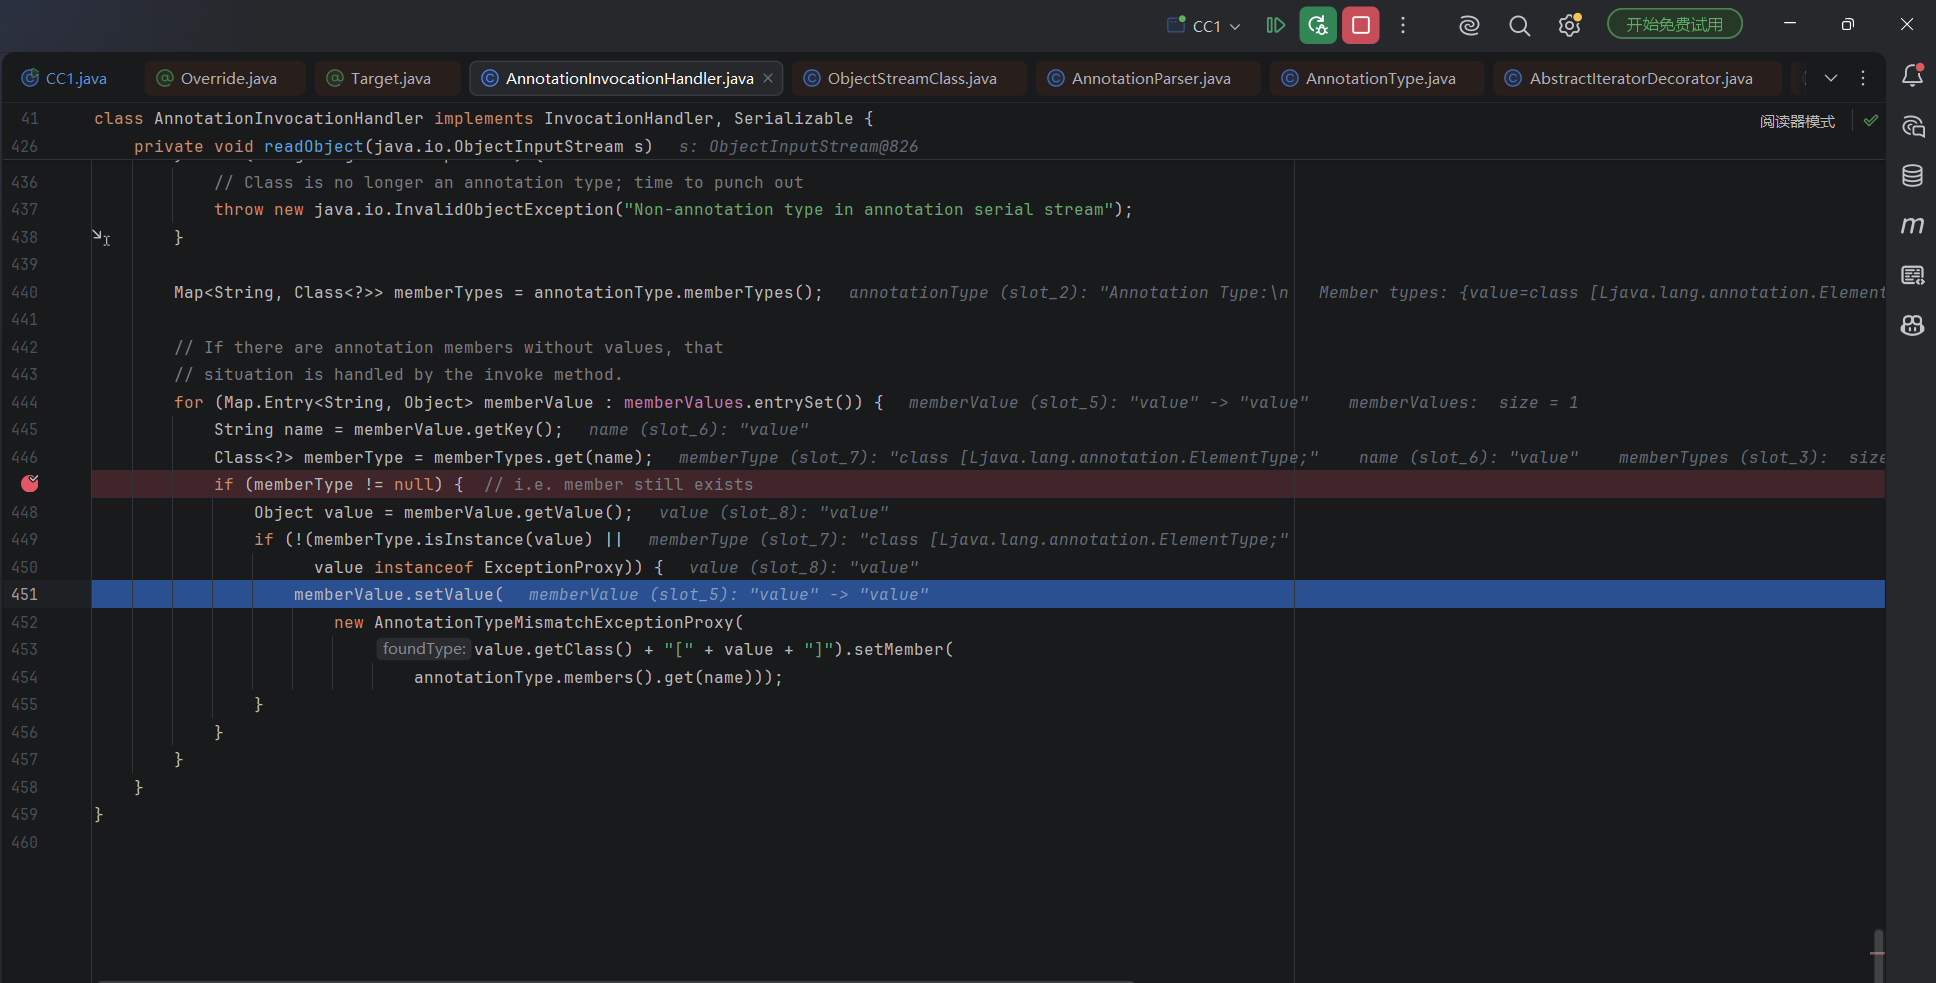Viewport: 1936px width, 983px height.
Task: Open the AI assistant swirl icon
Action: pyautogui.click(x=1469, y=26)
